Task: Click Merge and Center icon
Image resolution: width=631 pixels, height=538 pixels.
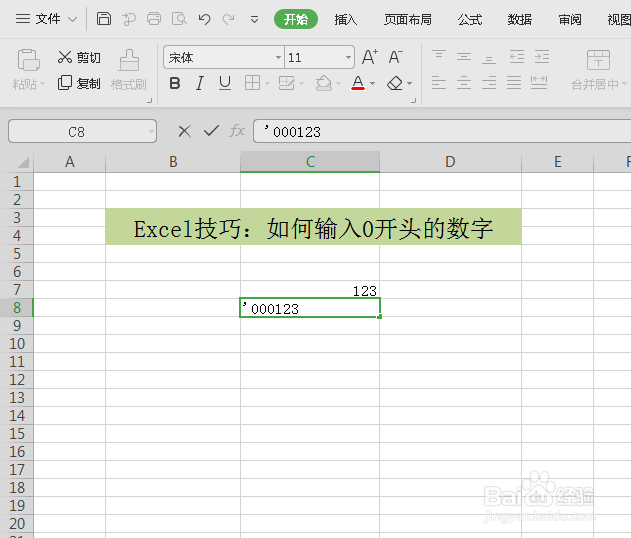Action: tap(598, 60)
